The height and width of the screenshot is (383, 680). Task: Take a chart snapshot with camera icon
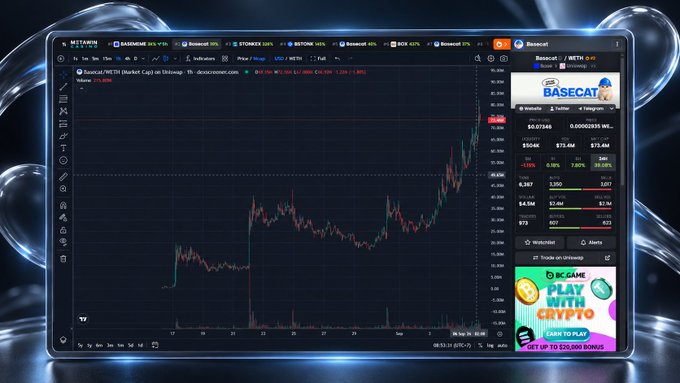coord(503,59)
